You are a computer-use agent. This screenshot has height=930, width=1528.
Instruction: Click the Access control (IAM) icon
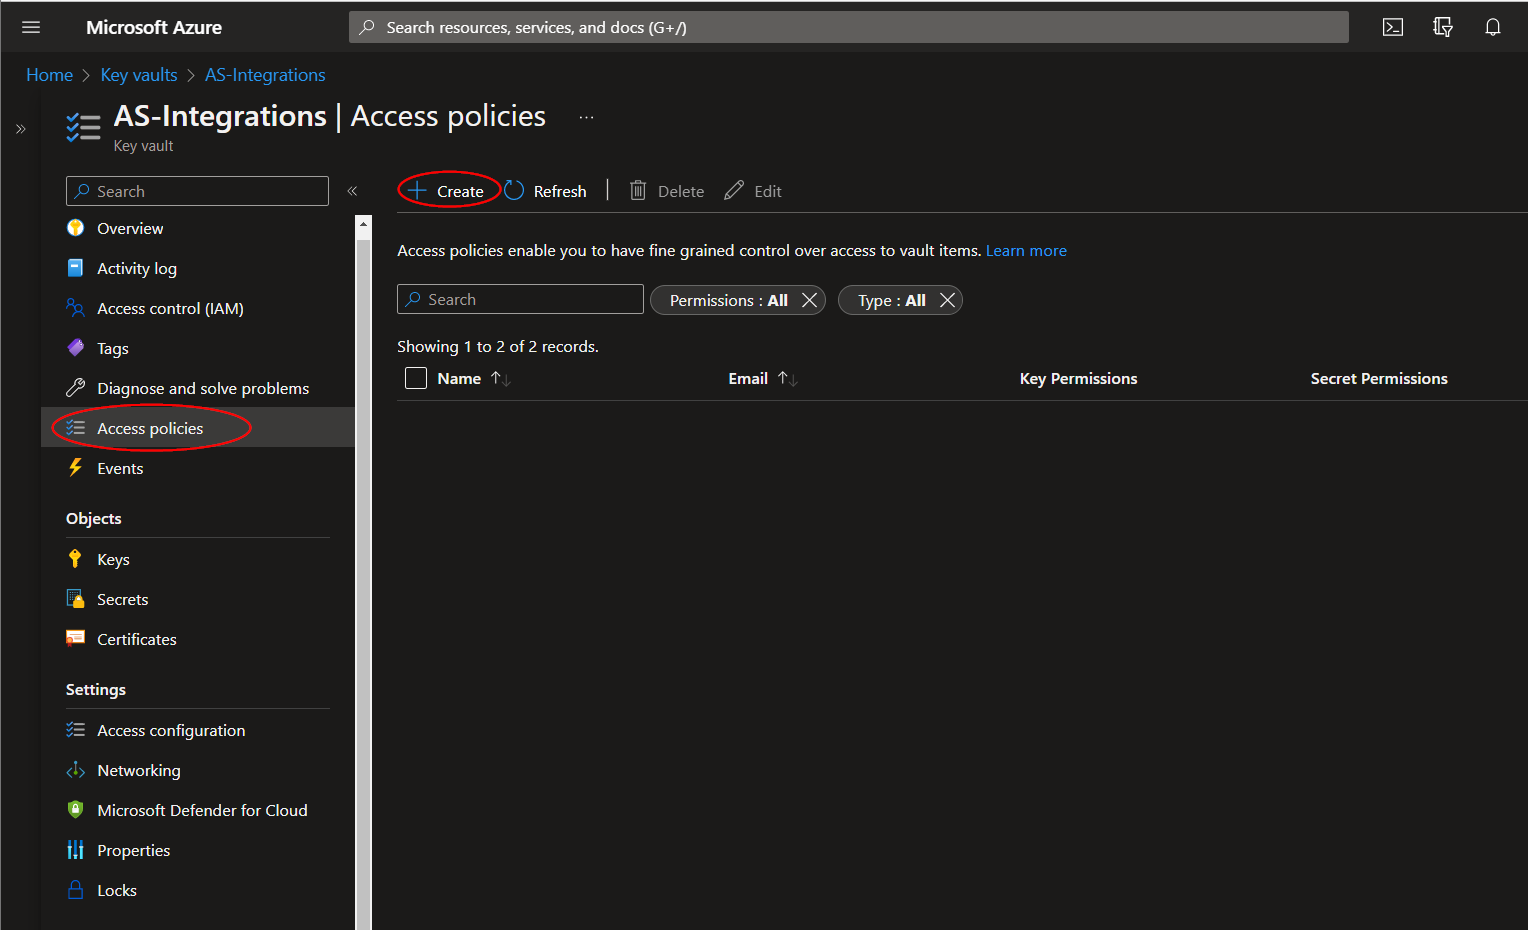tap(75, 308)
